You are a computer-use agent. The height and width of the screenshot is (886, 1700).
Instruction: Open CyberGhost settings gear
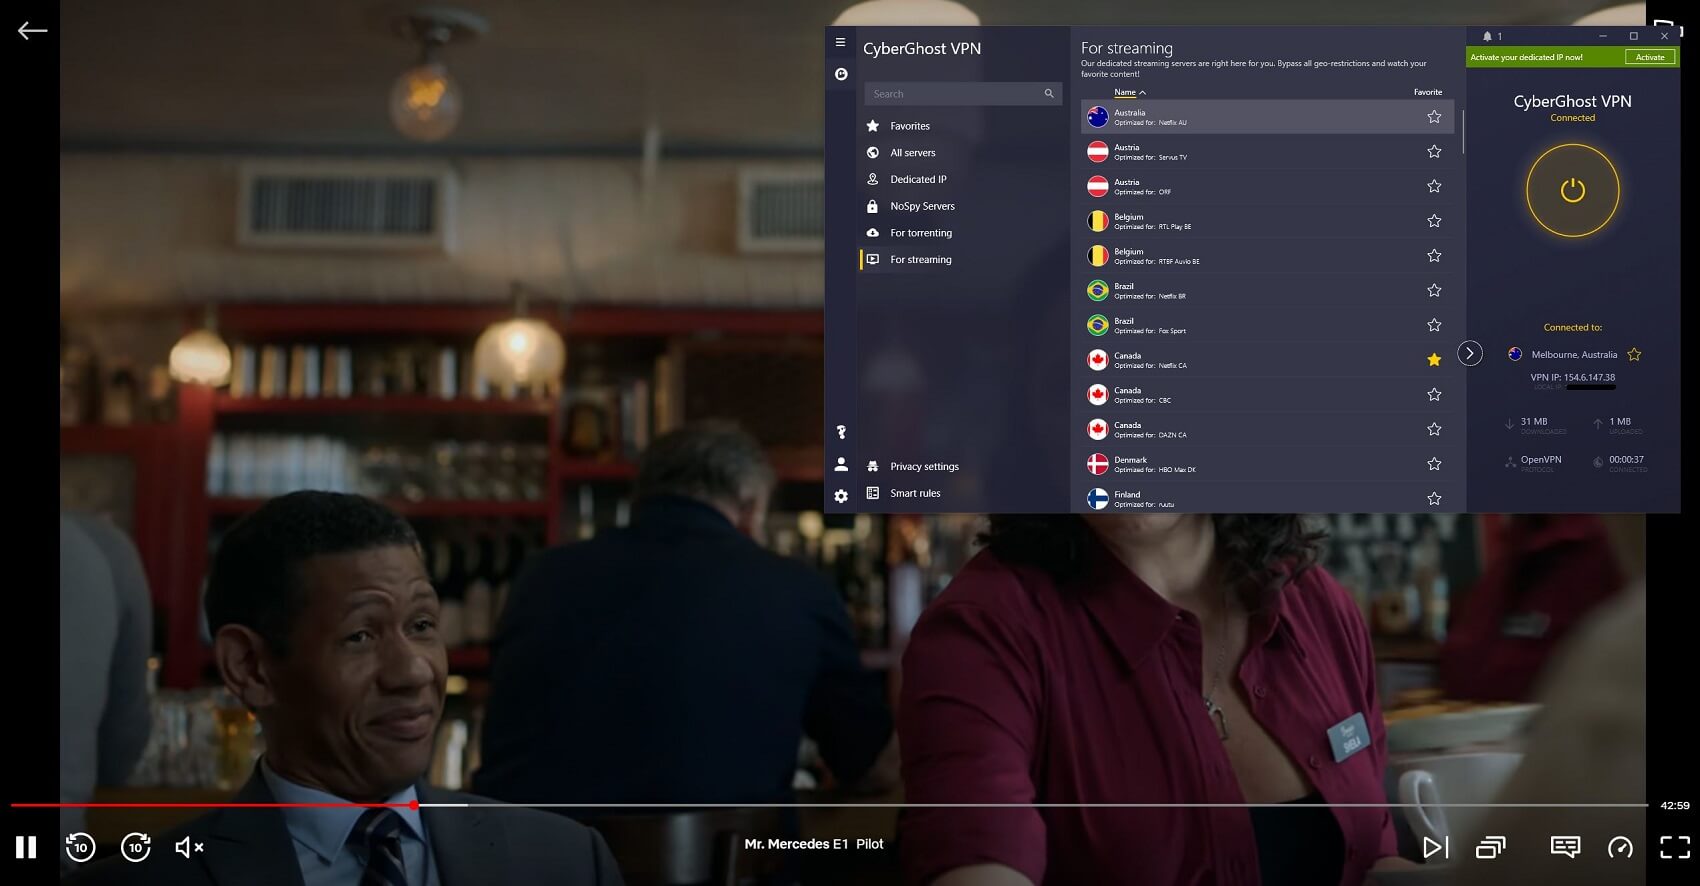pos(841,496)
